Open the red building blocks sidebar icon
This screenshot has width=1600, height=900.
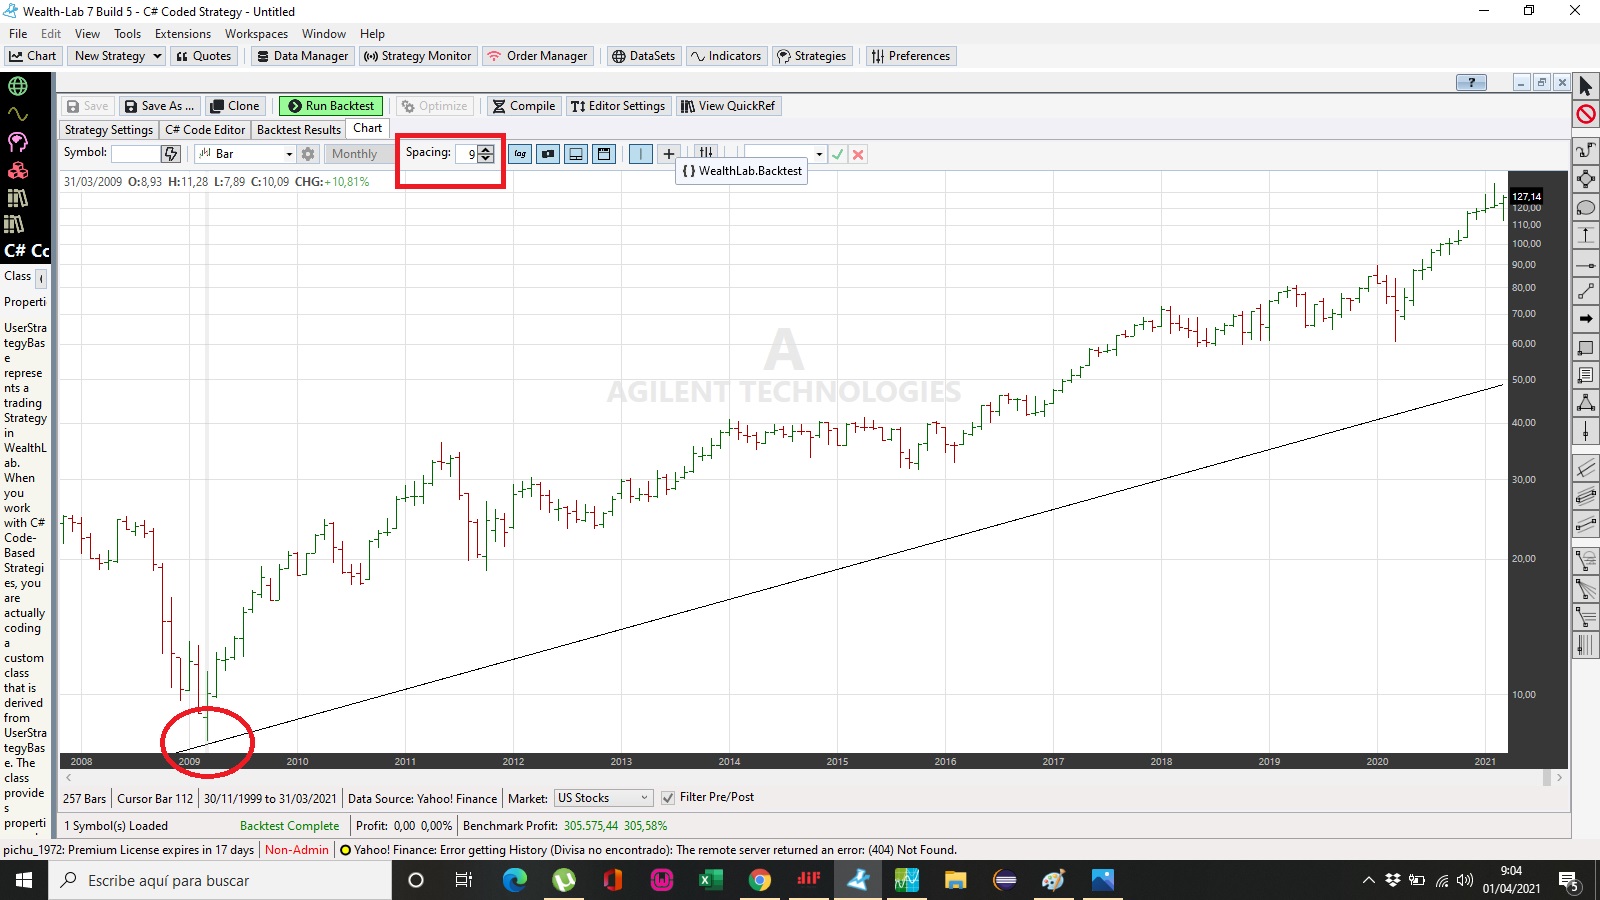[18, 170]
